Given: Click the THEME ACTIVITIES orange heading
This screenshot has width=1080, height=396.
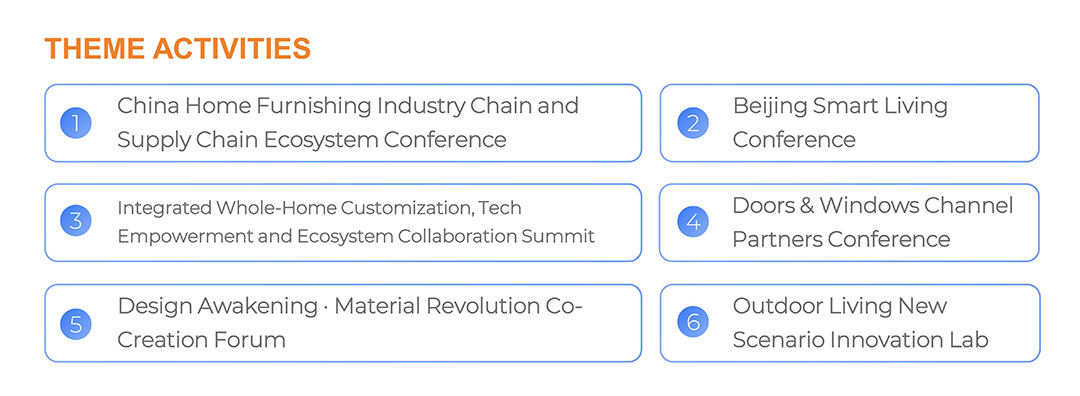Looking at the screenshot, I should [178, 49].
